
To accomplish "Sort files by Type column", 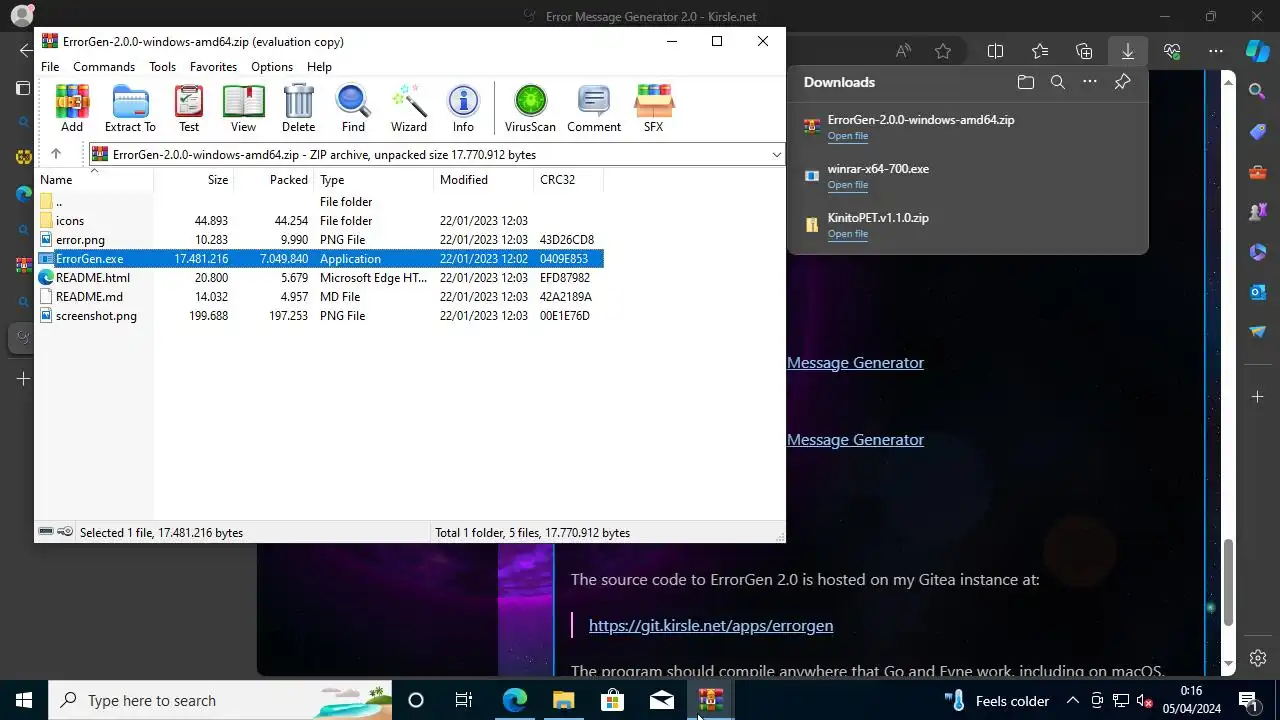I will (374, 180).
